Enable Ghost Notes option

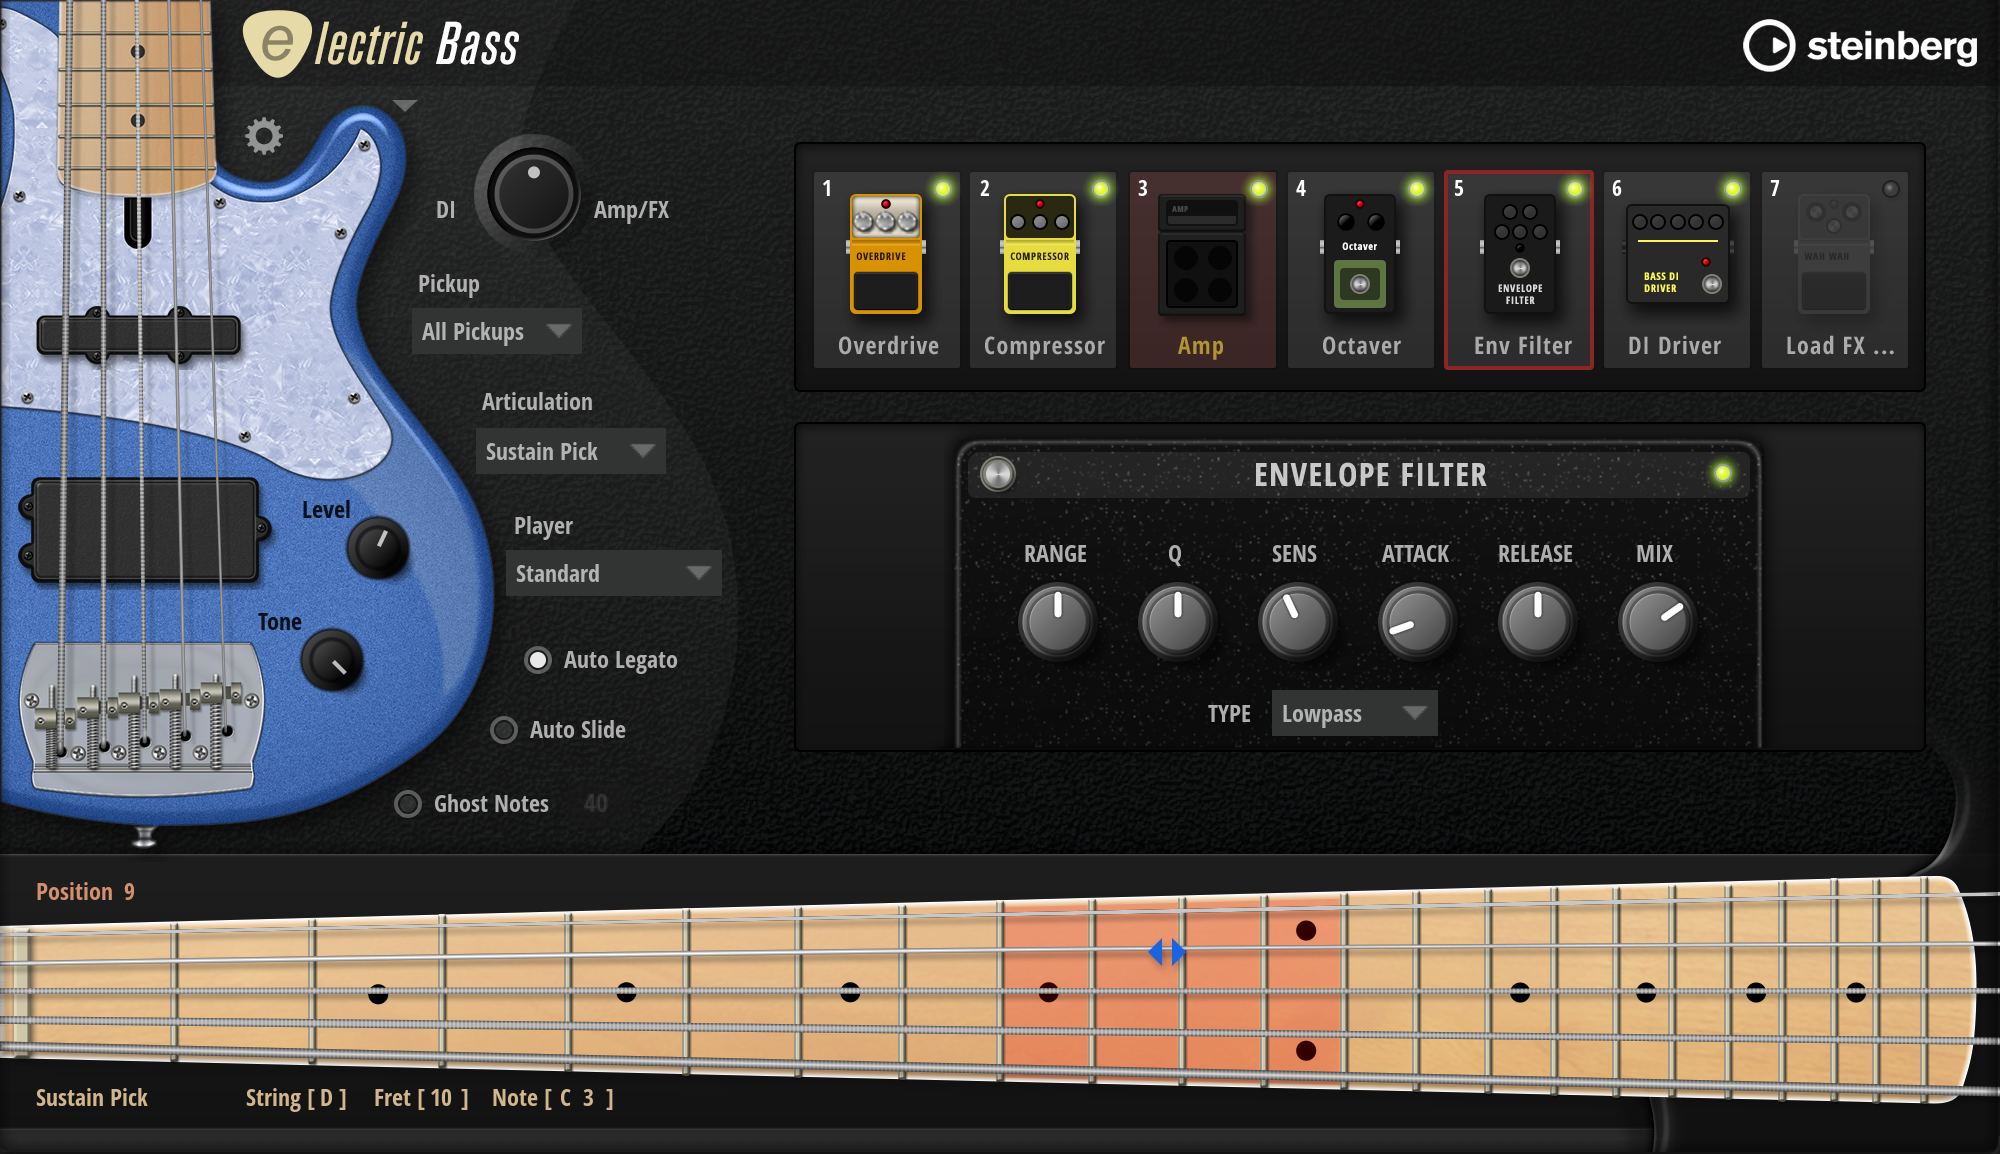tap(408, 804)
